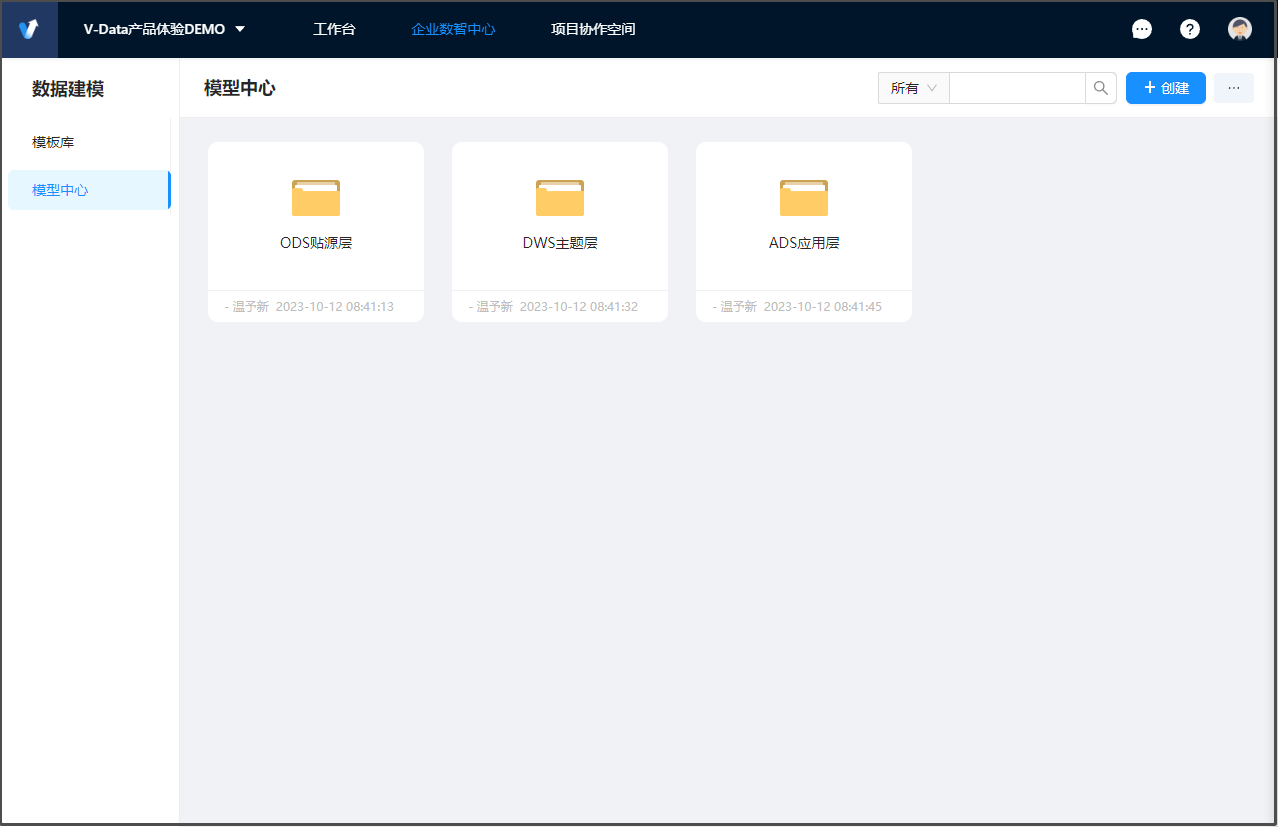Open the 所有 filter dropdown
1278x827 pixels.
pyautogui.click(x=913, y=88)
